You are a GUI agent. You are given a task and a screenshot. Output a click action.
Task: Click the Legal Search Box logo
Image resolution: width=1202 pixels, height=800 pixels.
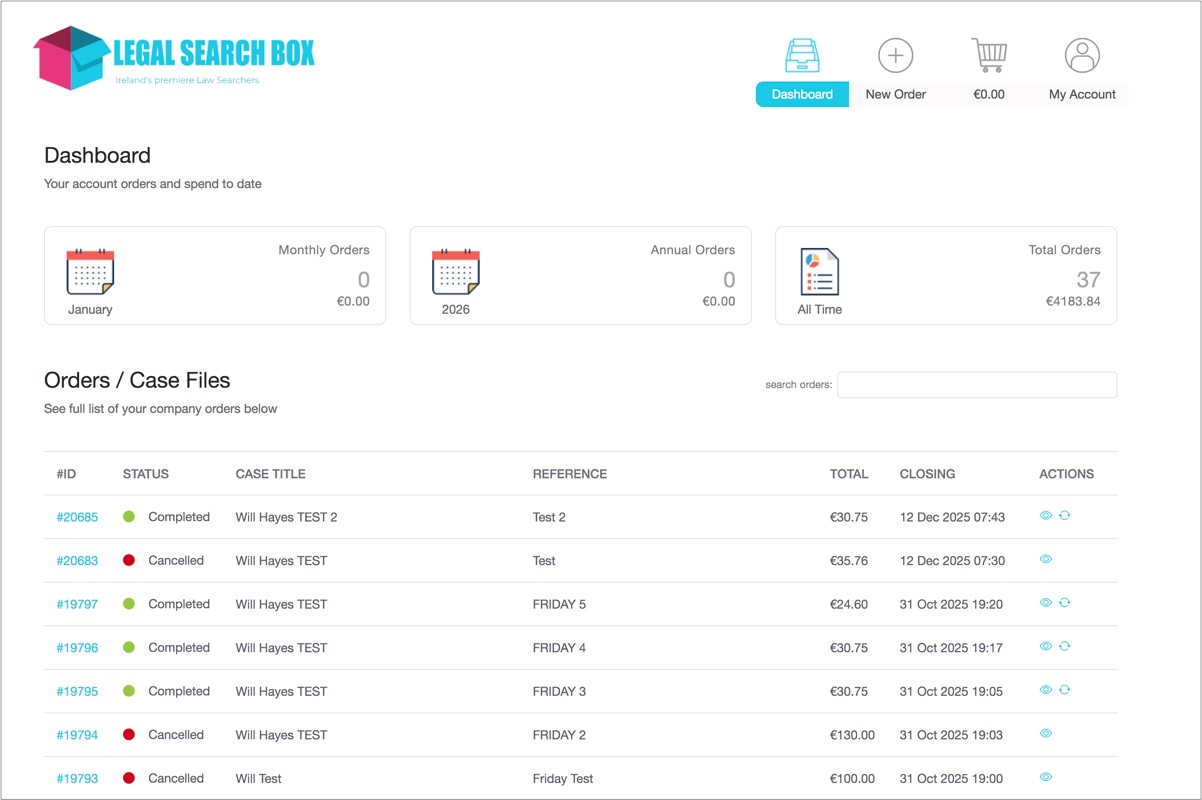174,57
